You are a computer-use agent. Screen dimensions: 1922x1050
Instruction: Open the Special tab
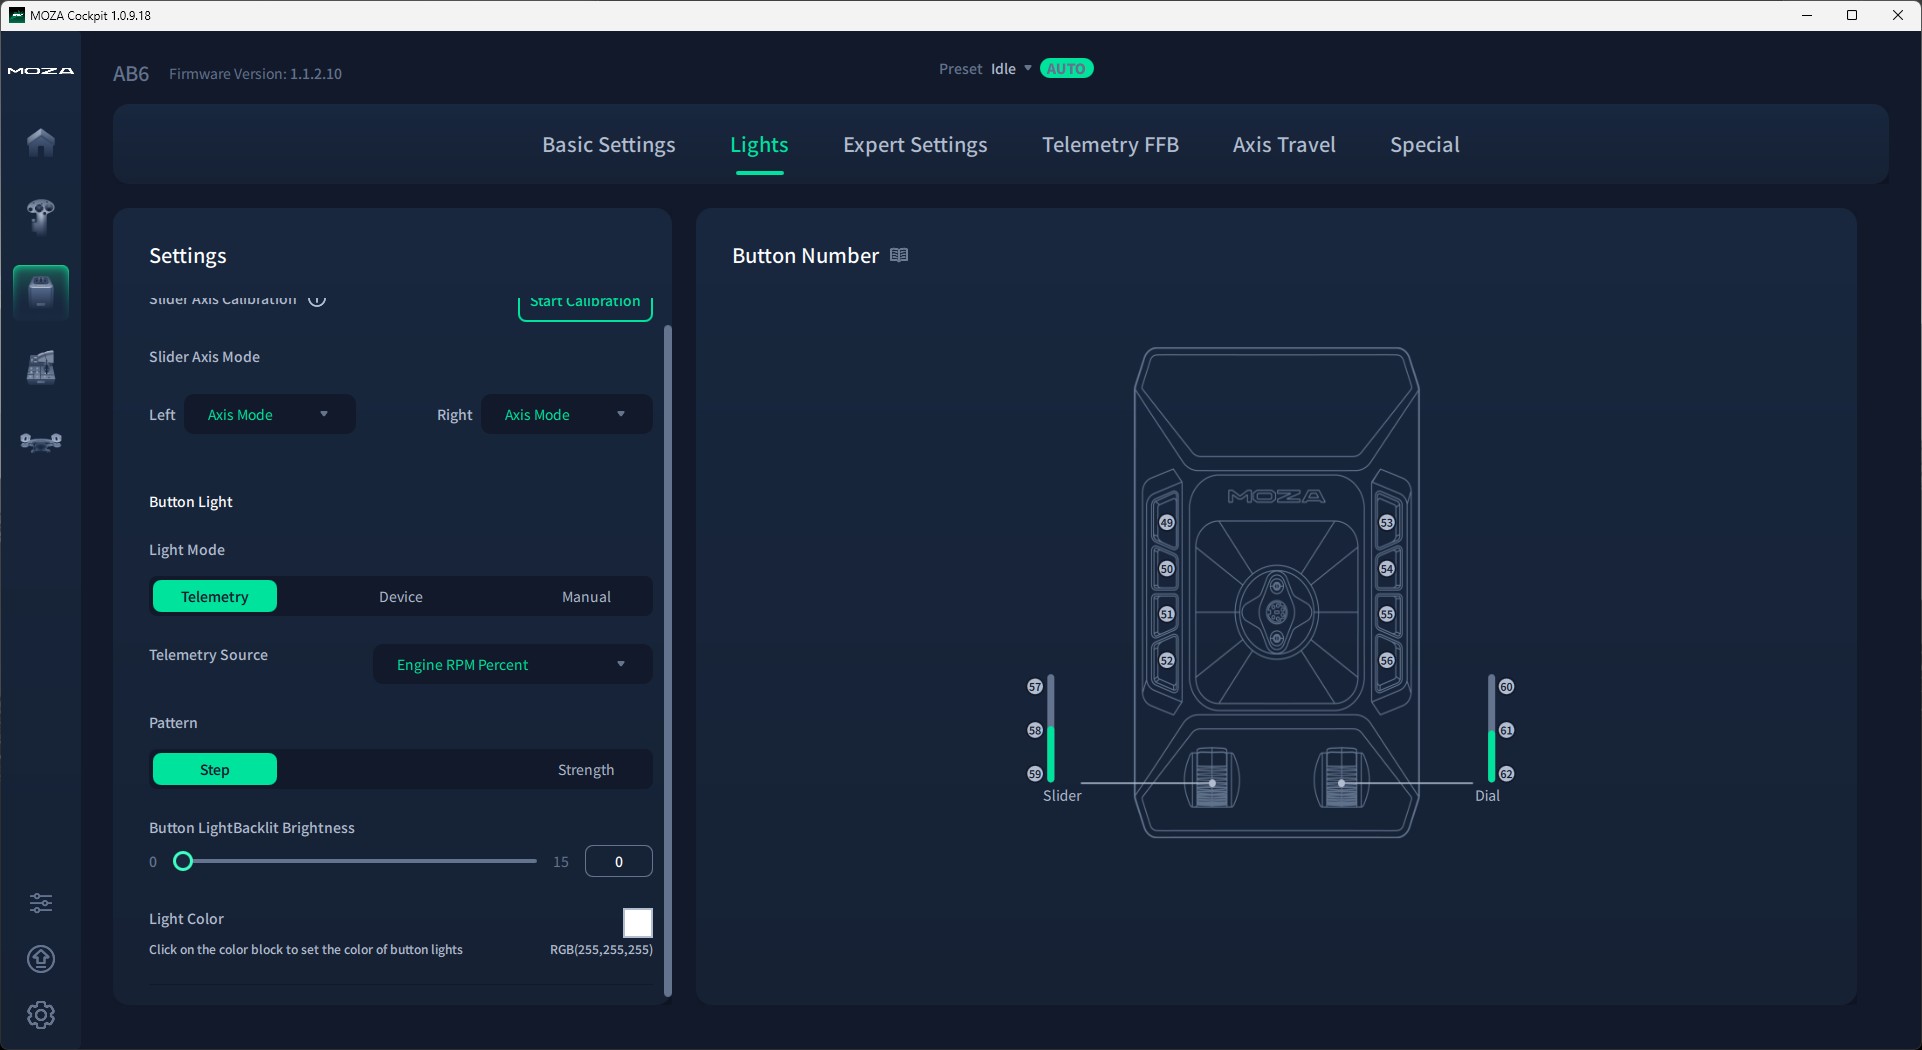[x=1425, y=145]
